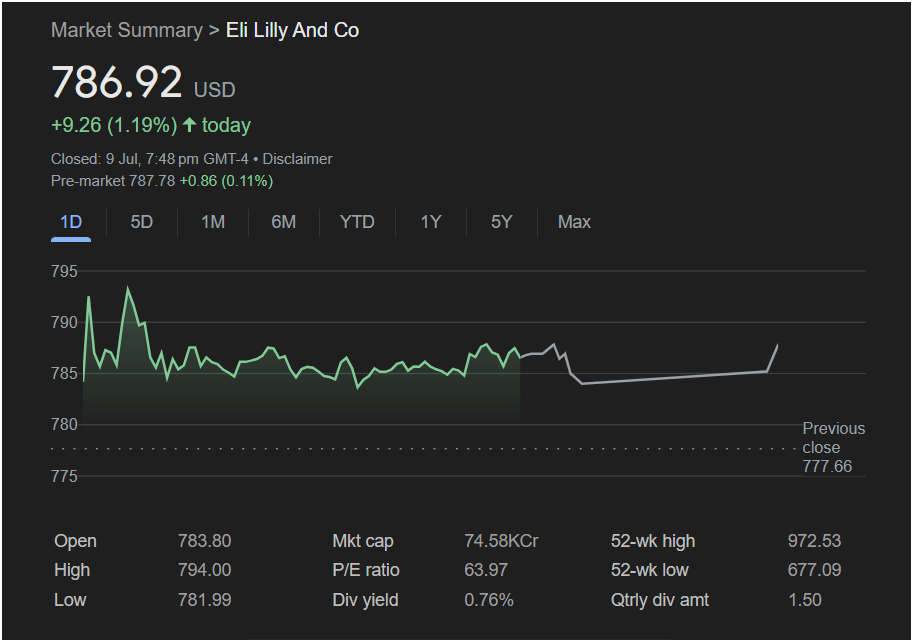
Task: Select the 1Y chart tab
Action: point(431,222)
